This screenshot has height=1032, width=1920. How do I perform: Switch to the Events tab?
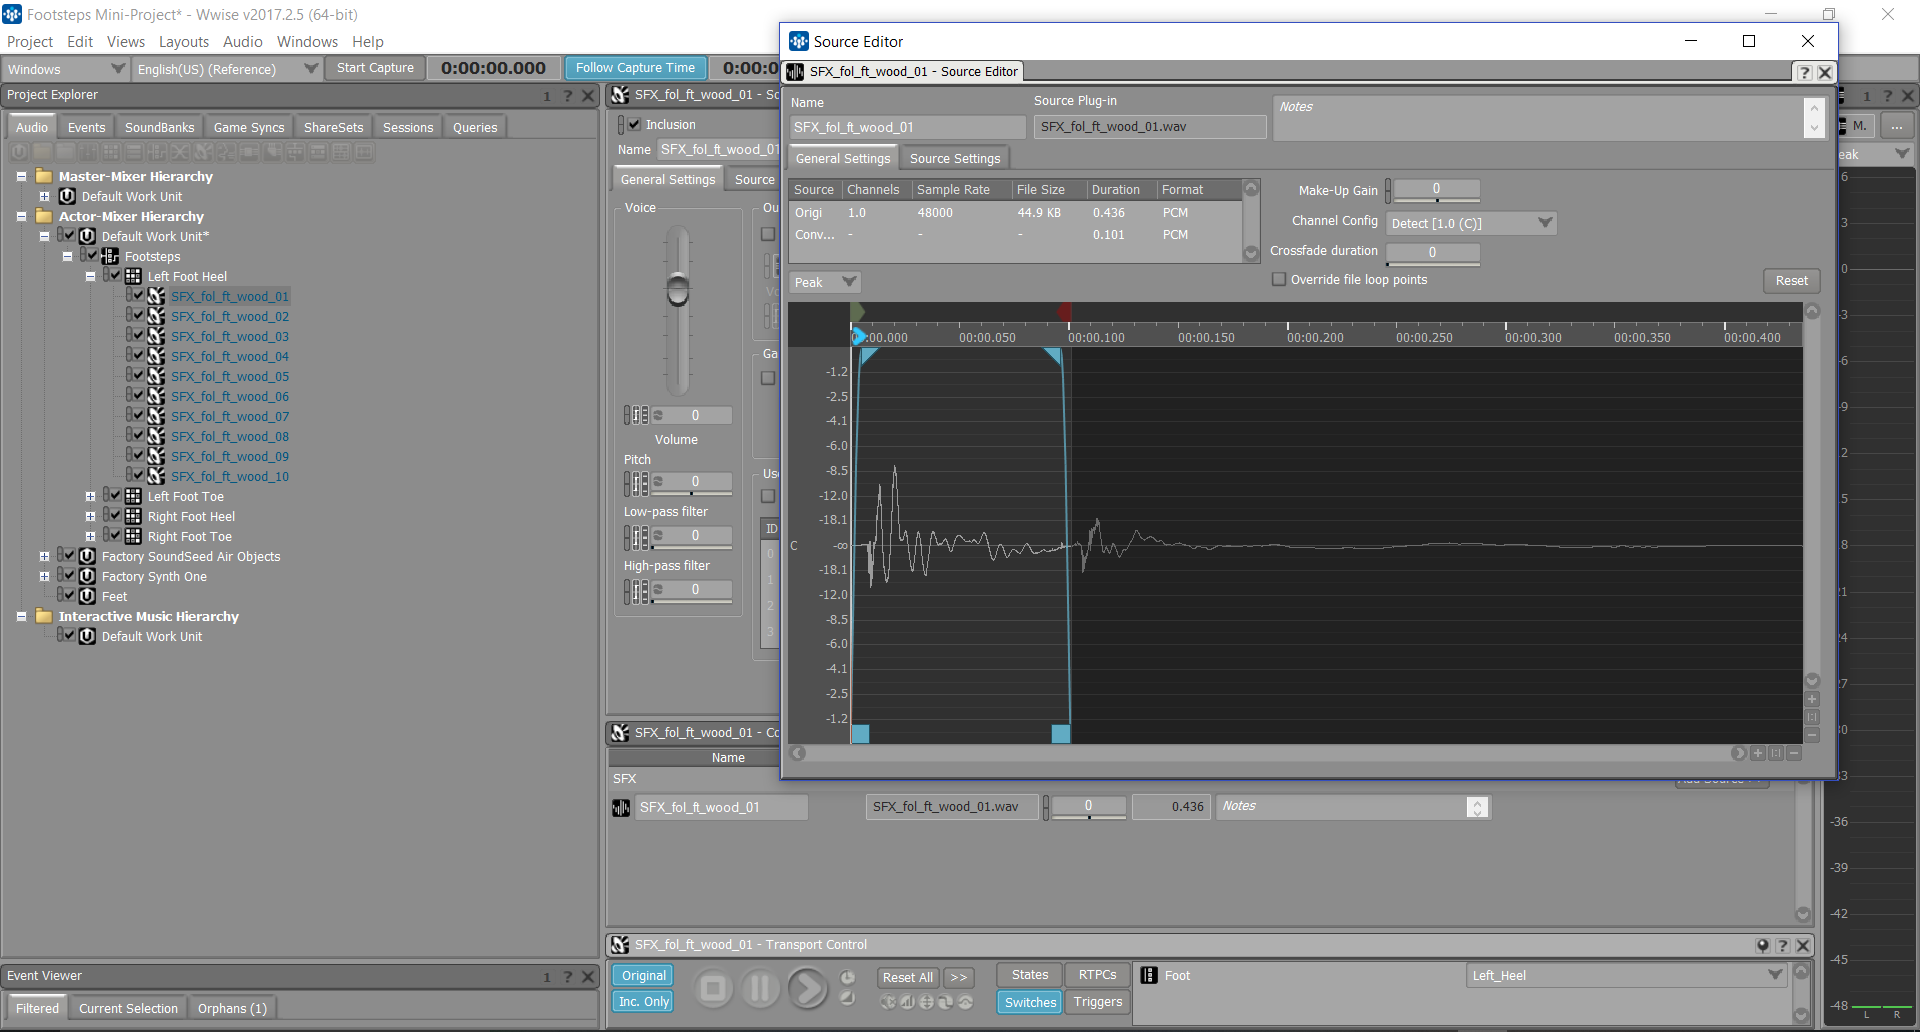86,127
